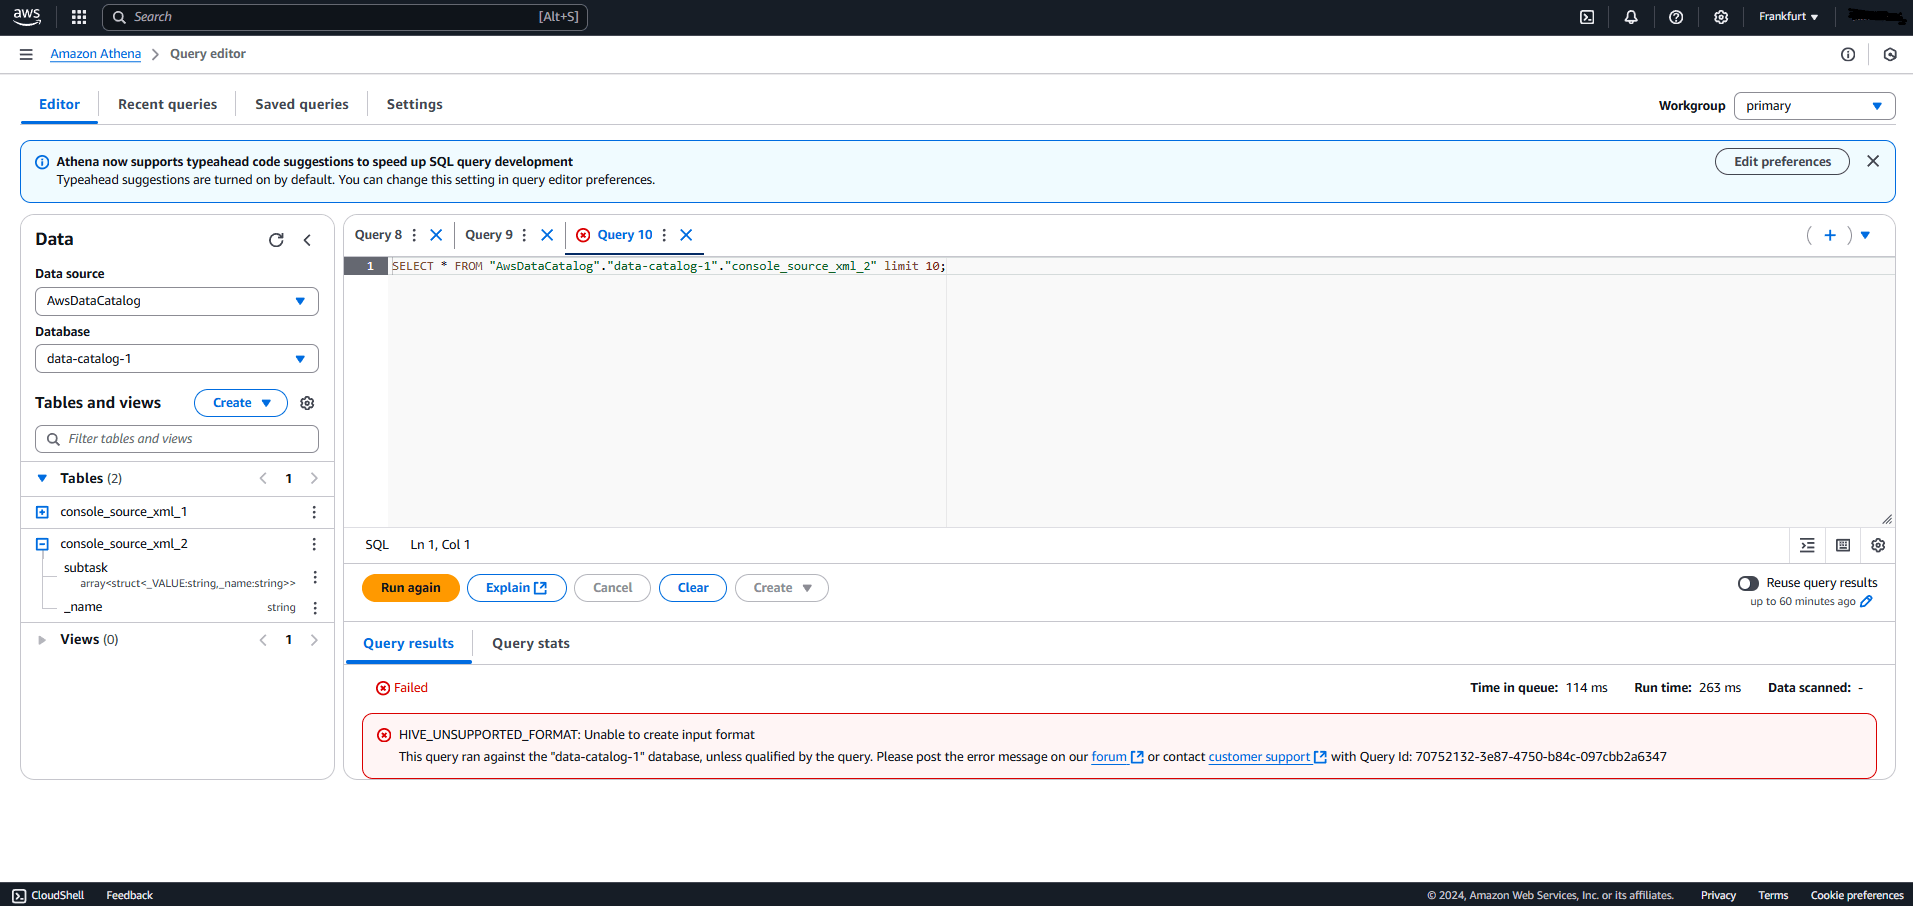This screenshot has width=1913, height=906.
Task: Select the Query results tab
Action: [x=408, y=643]
